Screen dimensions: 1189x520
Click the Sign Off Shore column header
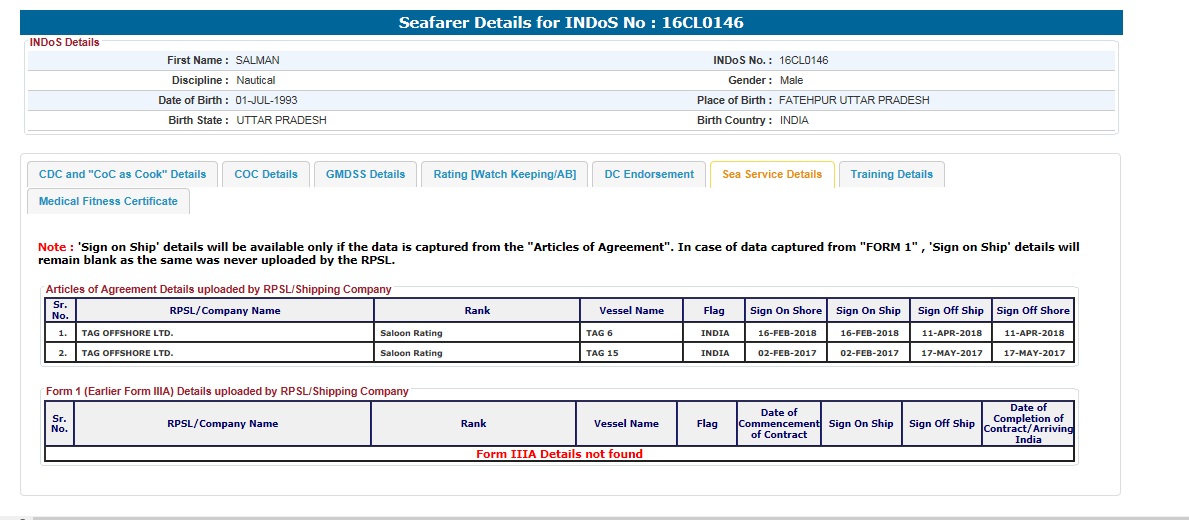[x=1033, y=311]
